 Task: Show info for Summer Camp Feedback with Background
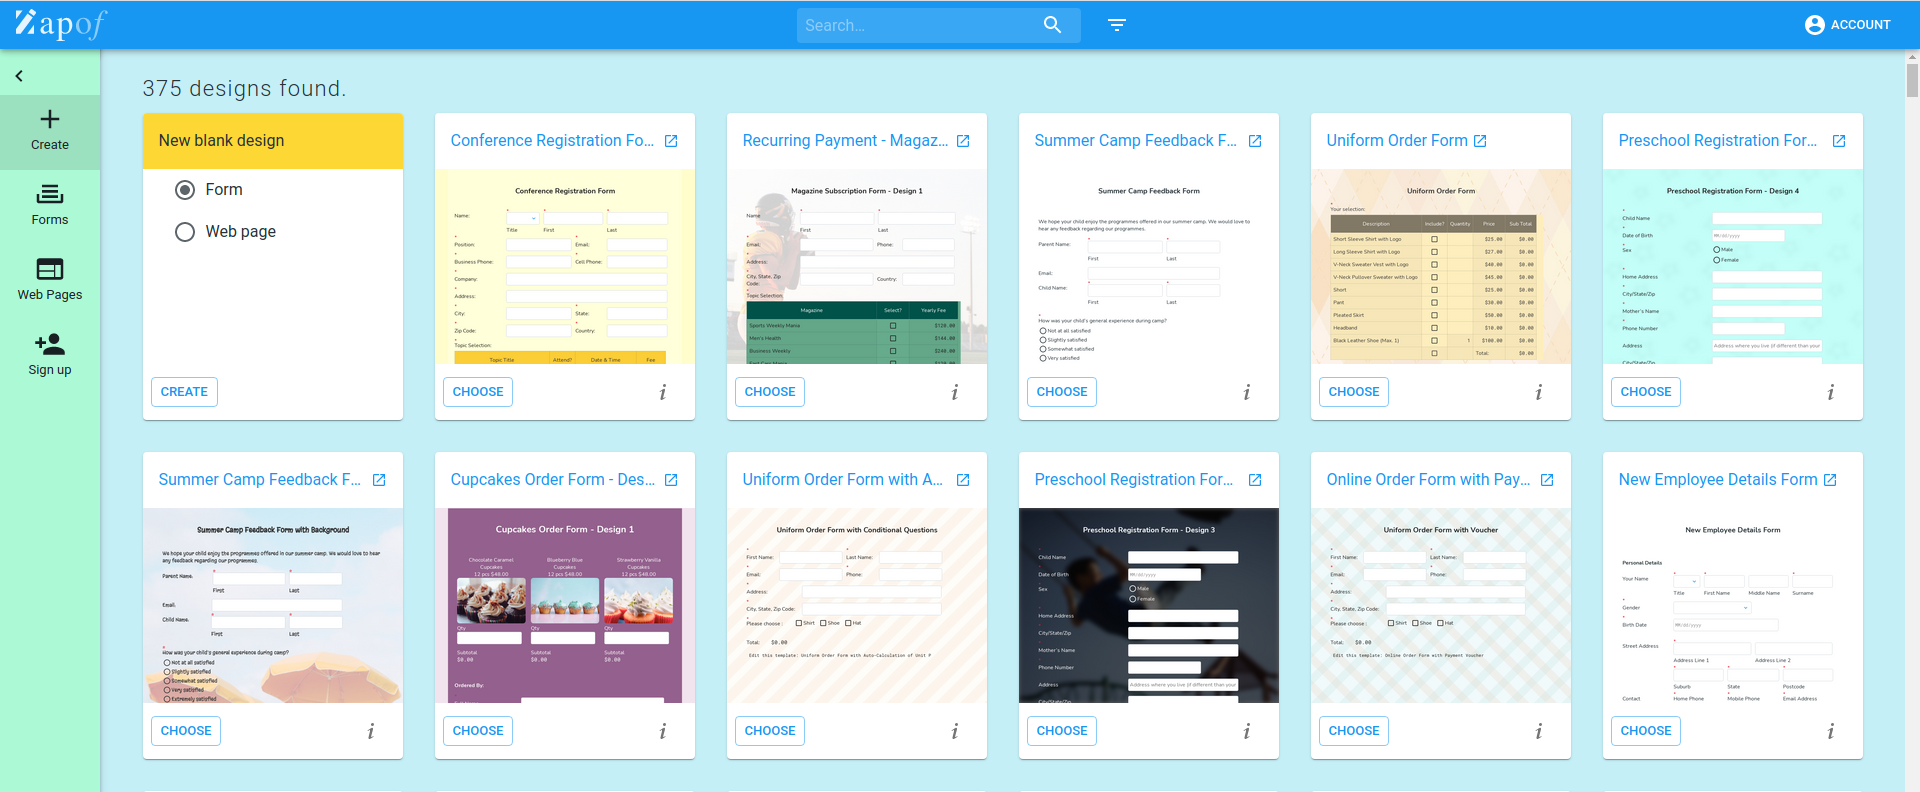point(371,731)
